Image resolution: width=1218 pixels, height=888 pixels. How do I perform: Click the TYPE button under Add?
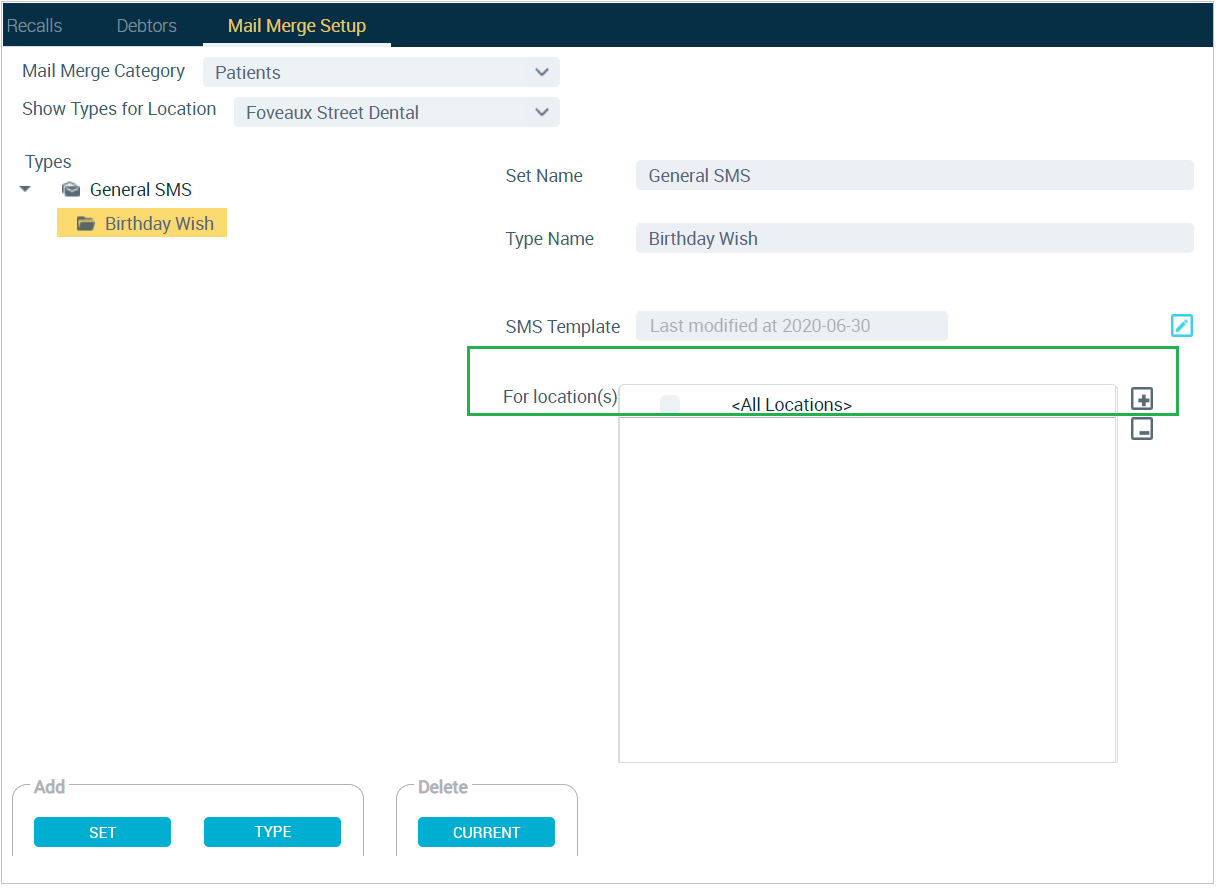(x=272, y=832)
